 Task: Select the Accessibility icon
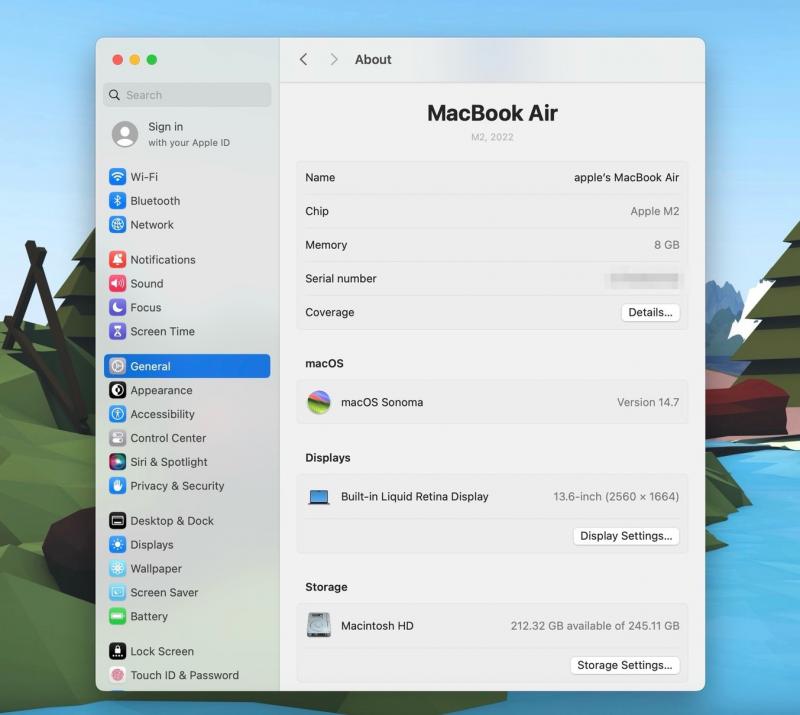117,414
